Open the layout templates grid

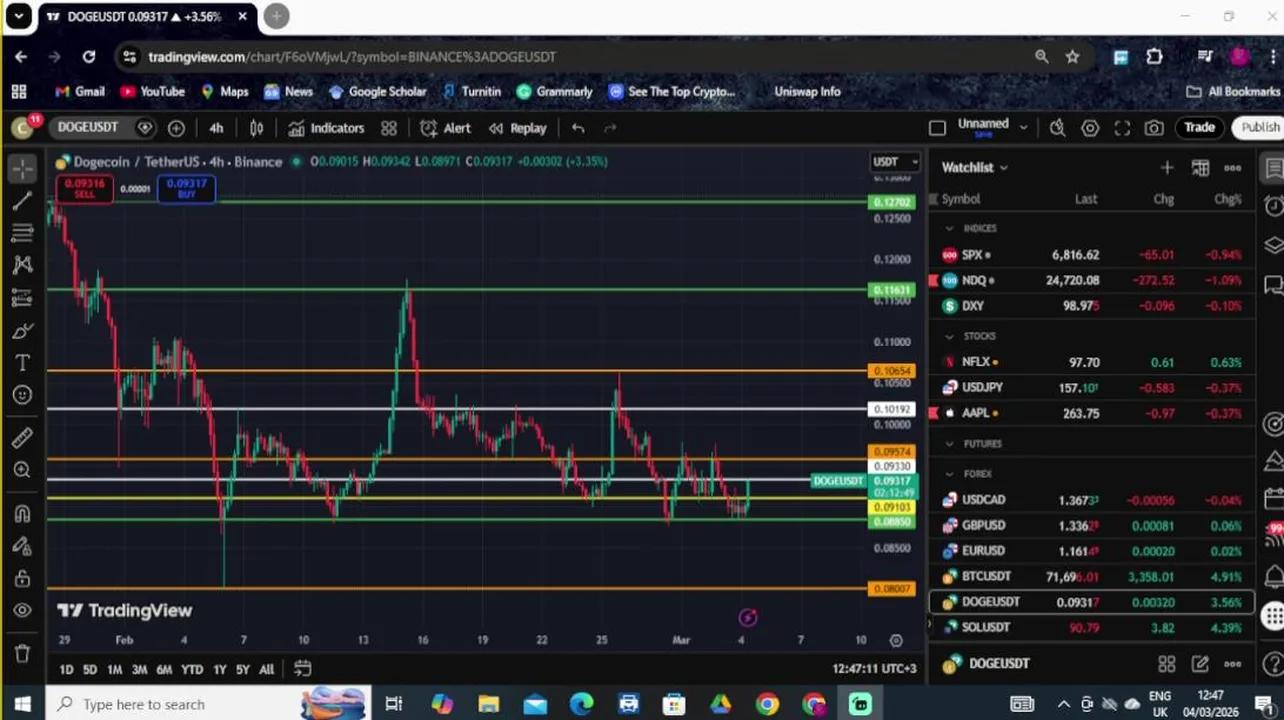[x=389, y=128]
